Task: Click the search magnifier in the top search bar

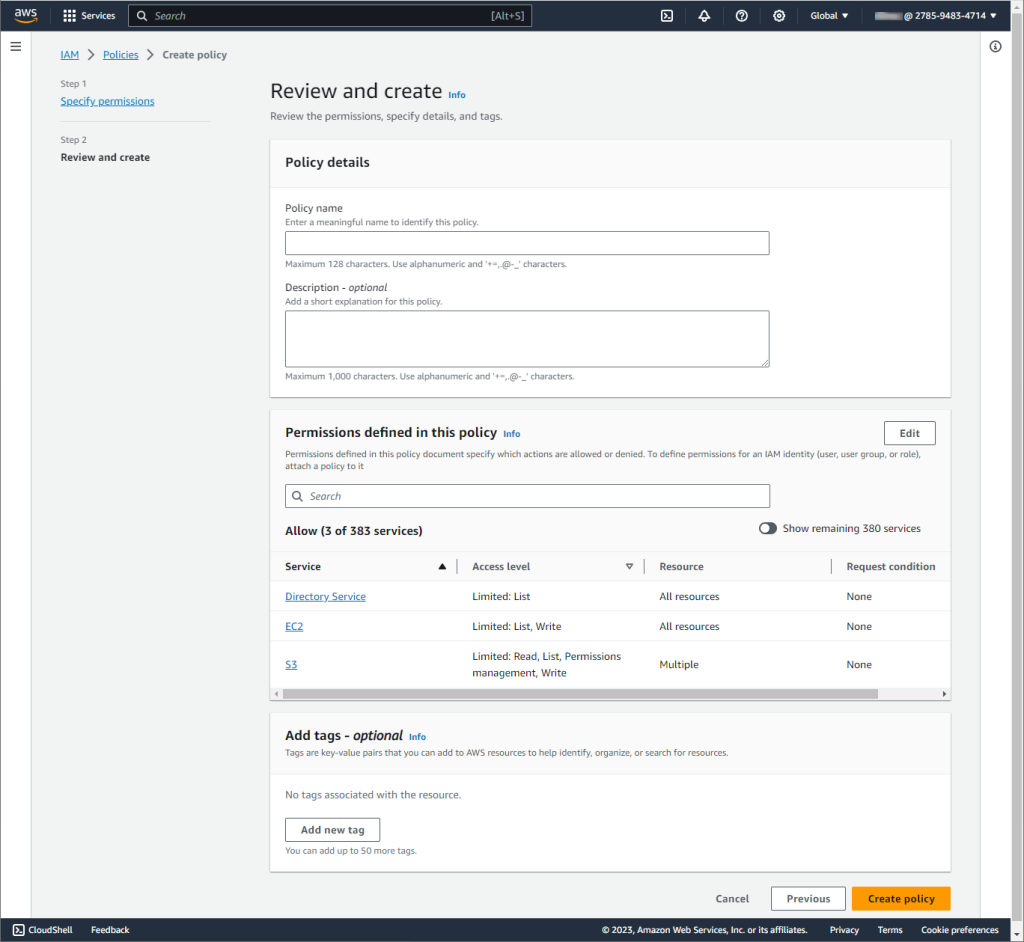Action: coord(142,15)
